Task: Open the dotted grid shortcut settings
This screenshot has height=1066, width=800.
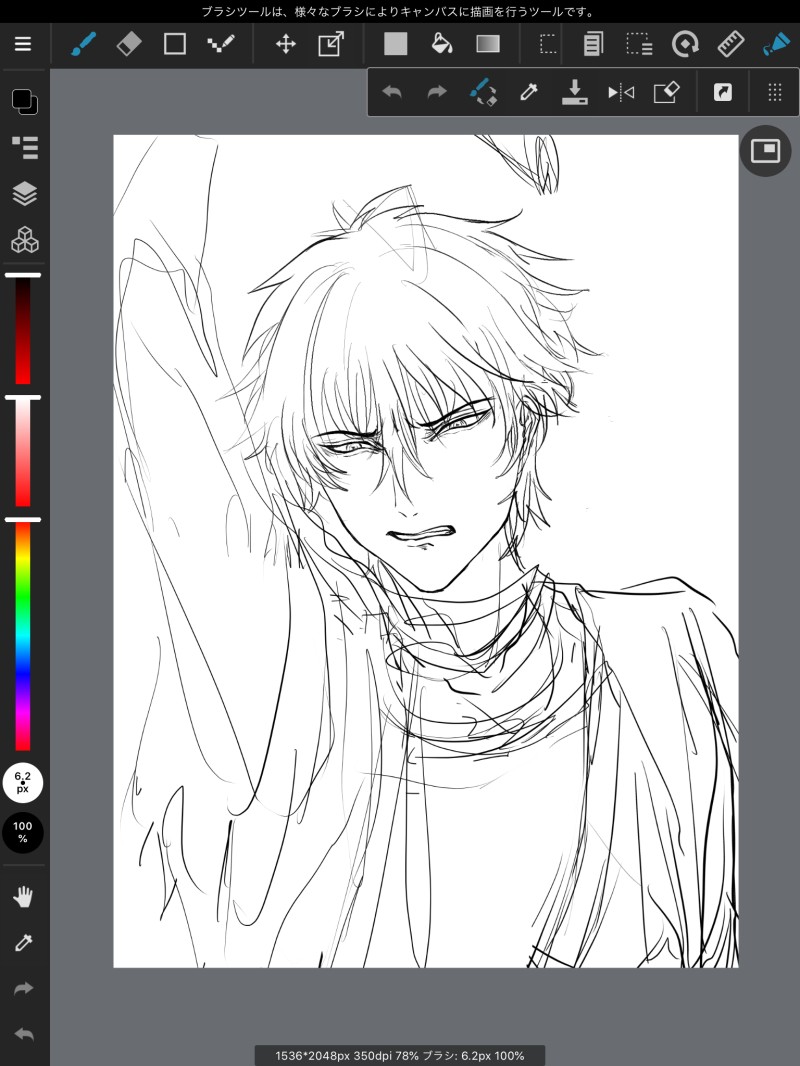Action: pyautogui.click(x=775, y=92)
